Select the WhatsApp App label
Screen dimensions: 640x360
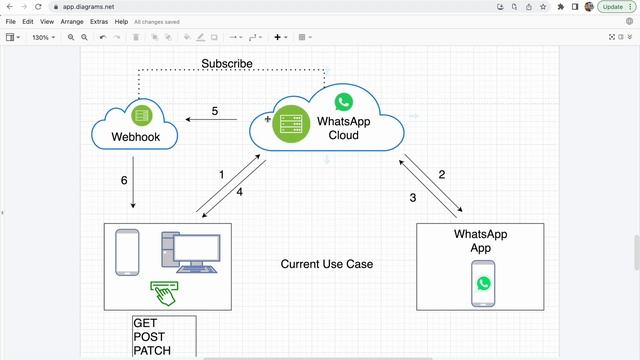coord(480,241)
